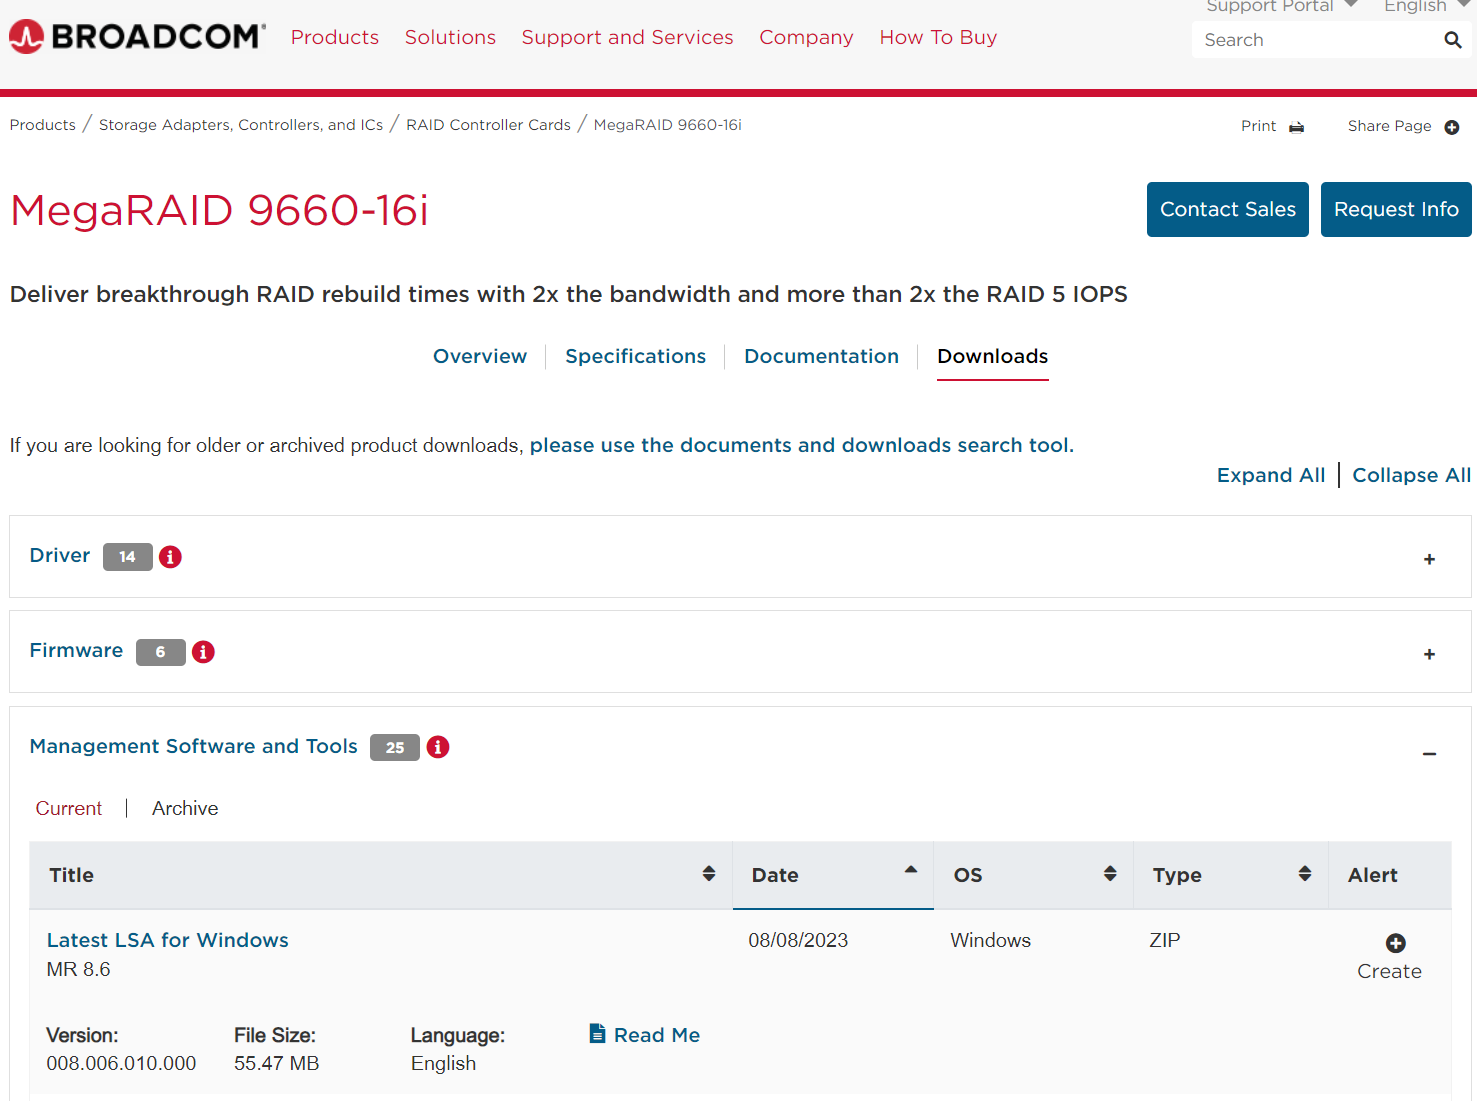Click the Contact Sales button

(x=1227, y=209)
